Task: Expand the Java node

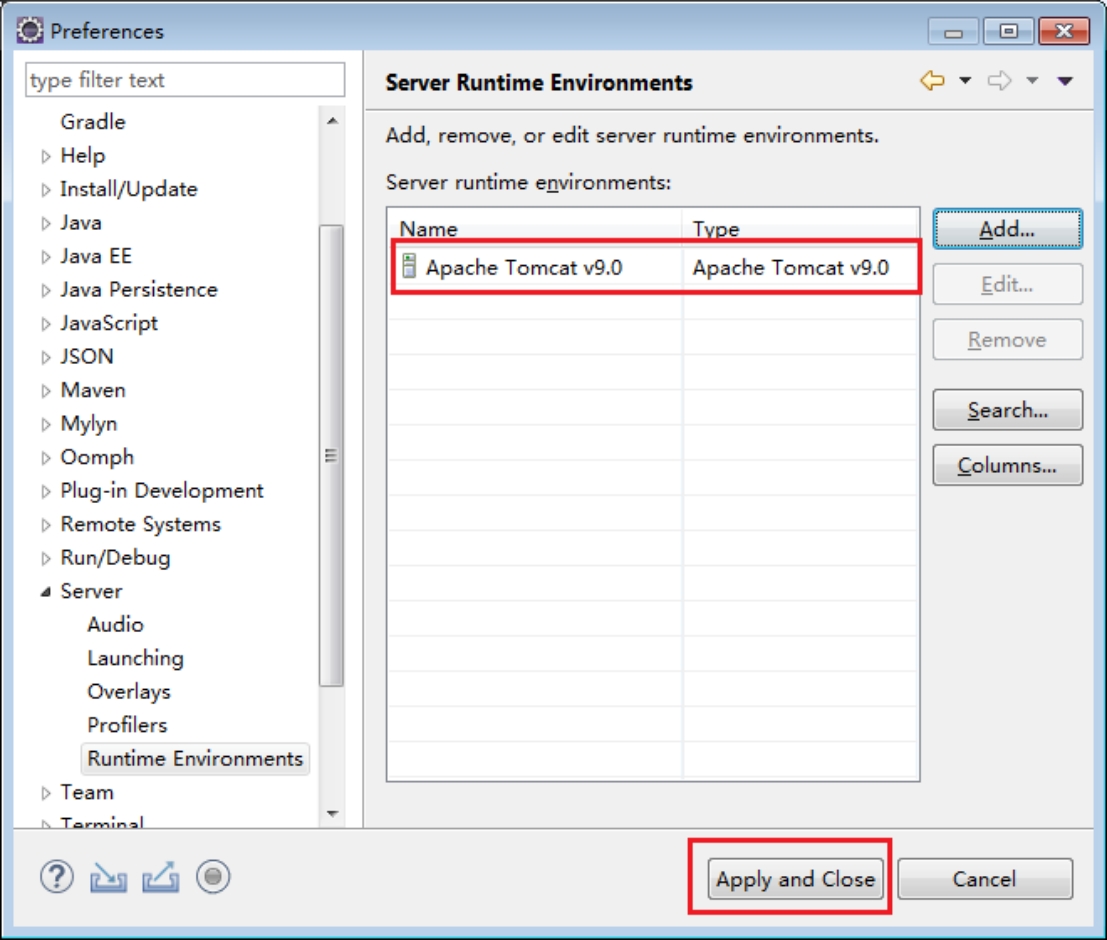Action: click(46, 223)
